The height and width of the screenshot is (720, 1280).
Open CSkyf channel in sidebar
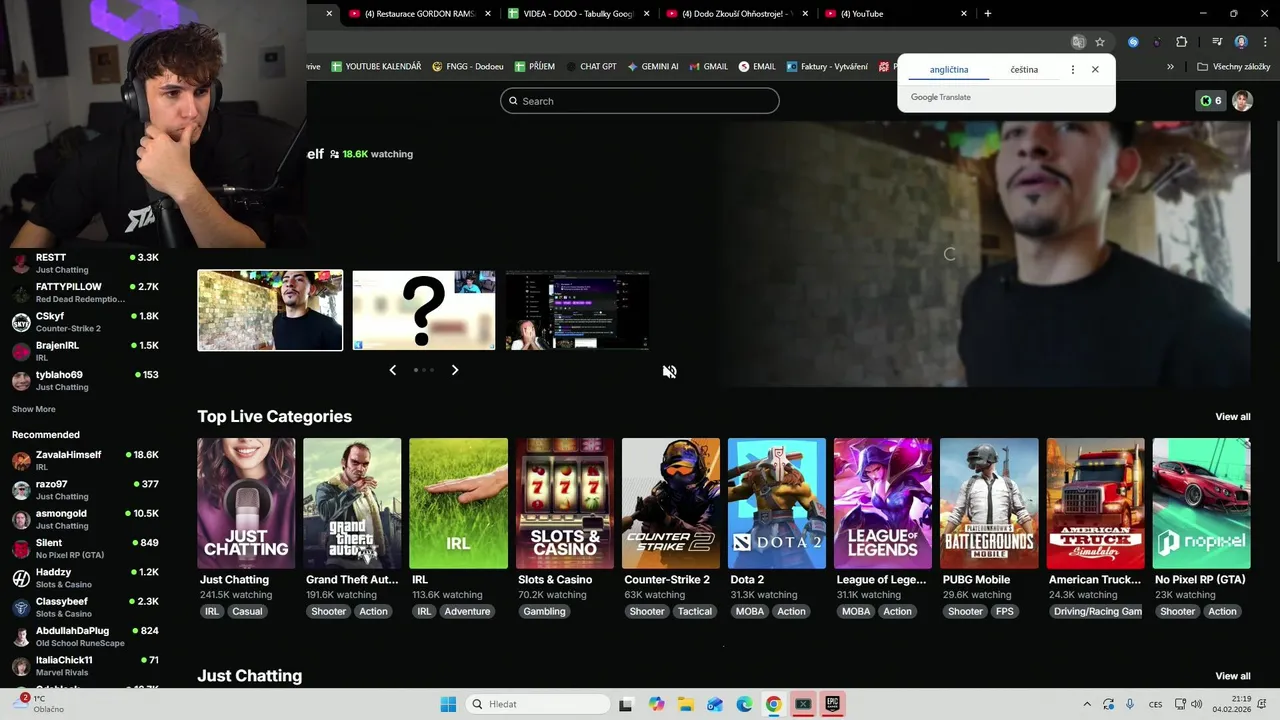tap(85, 321)
